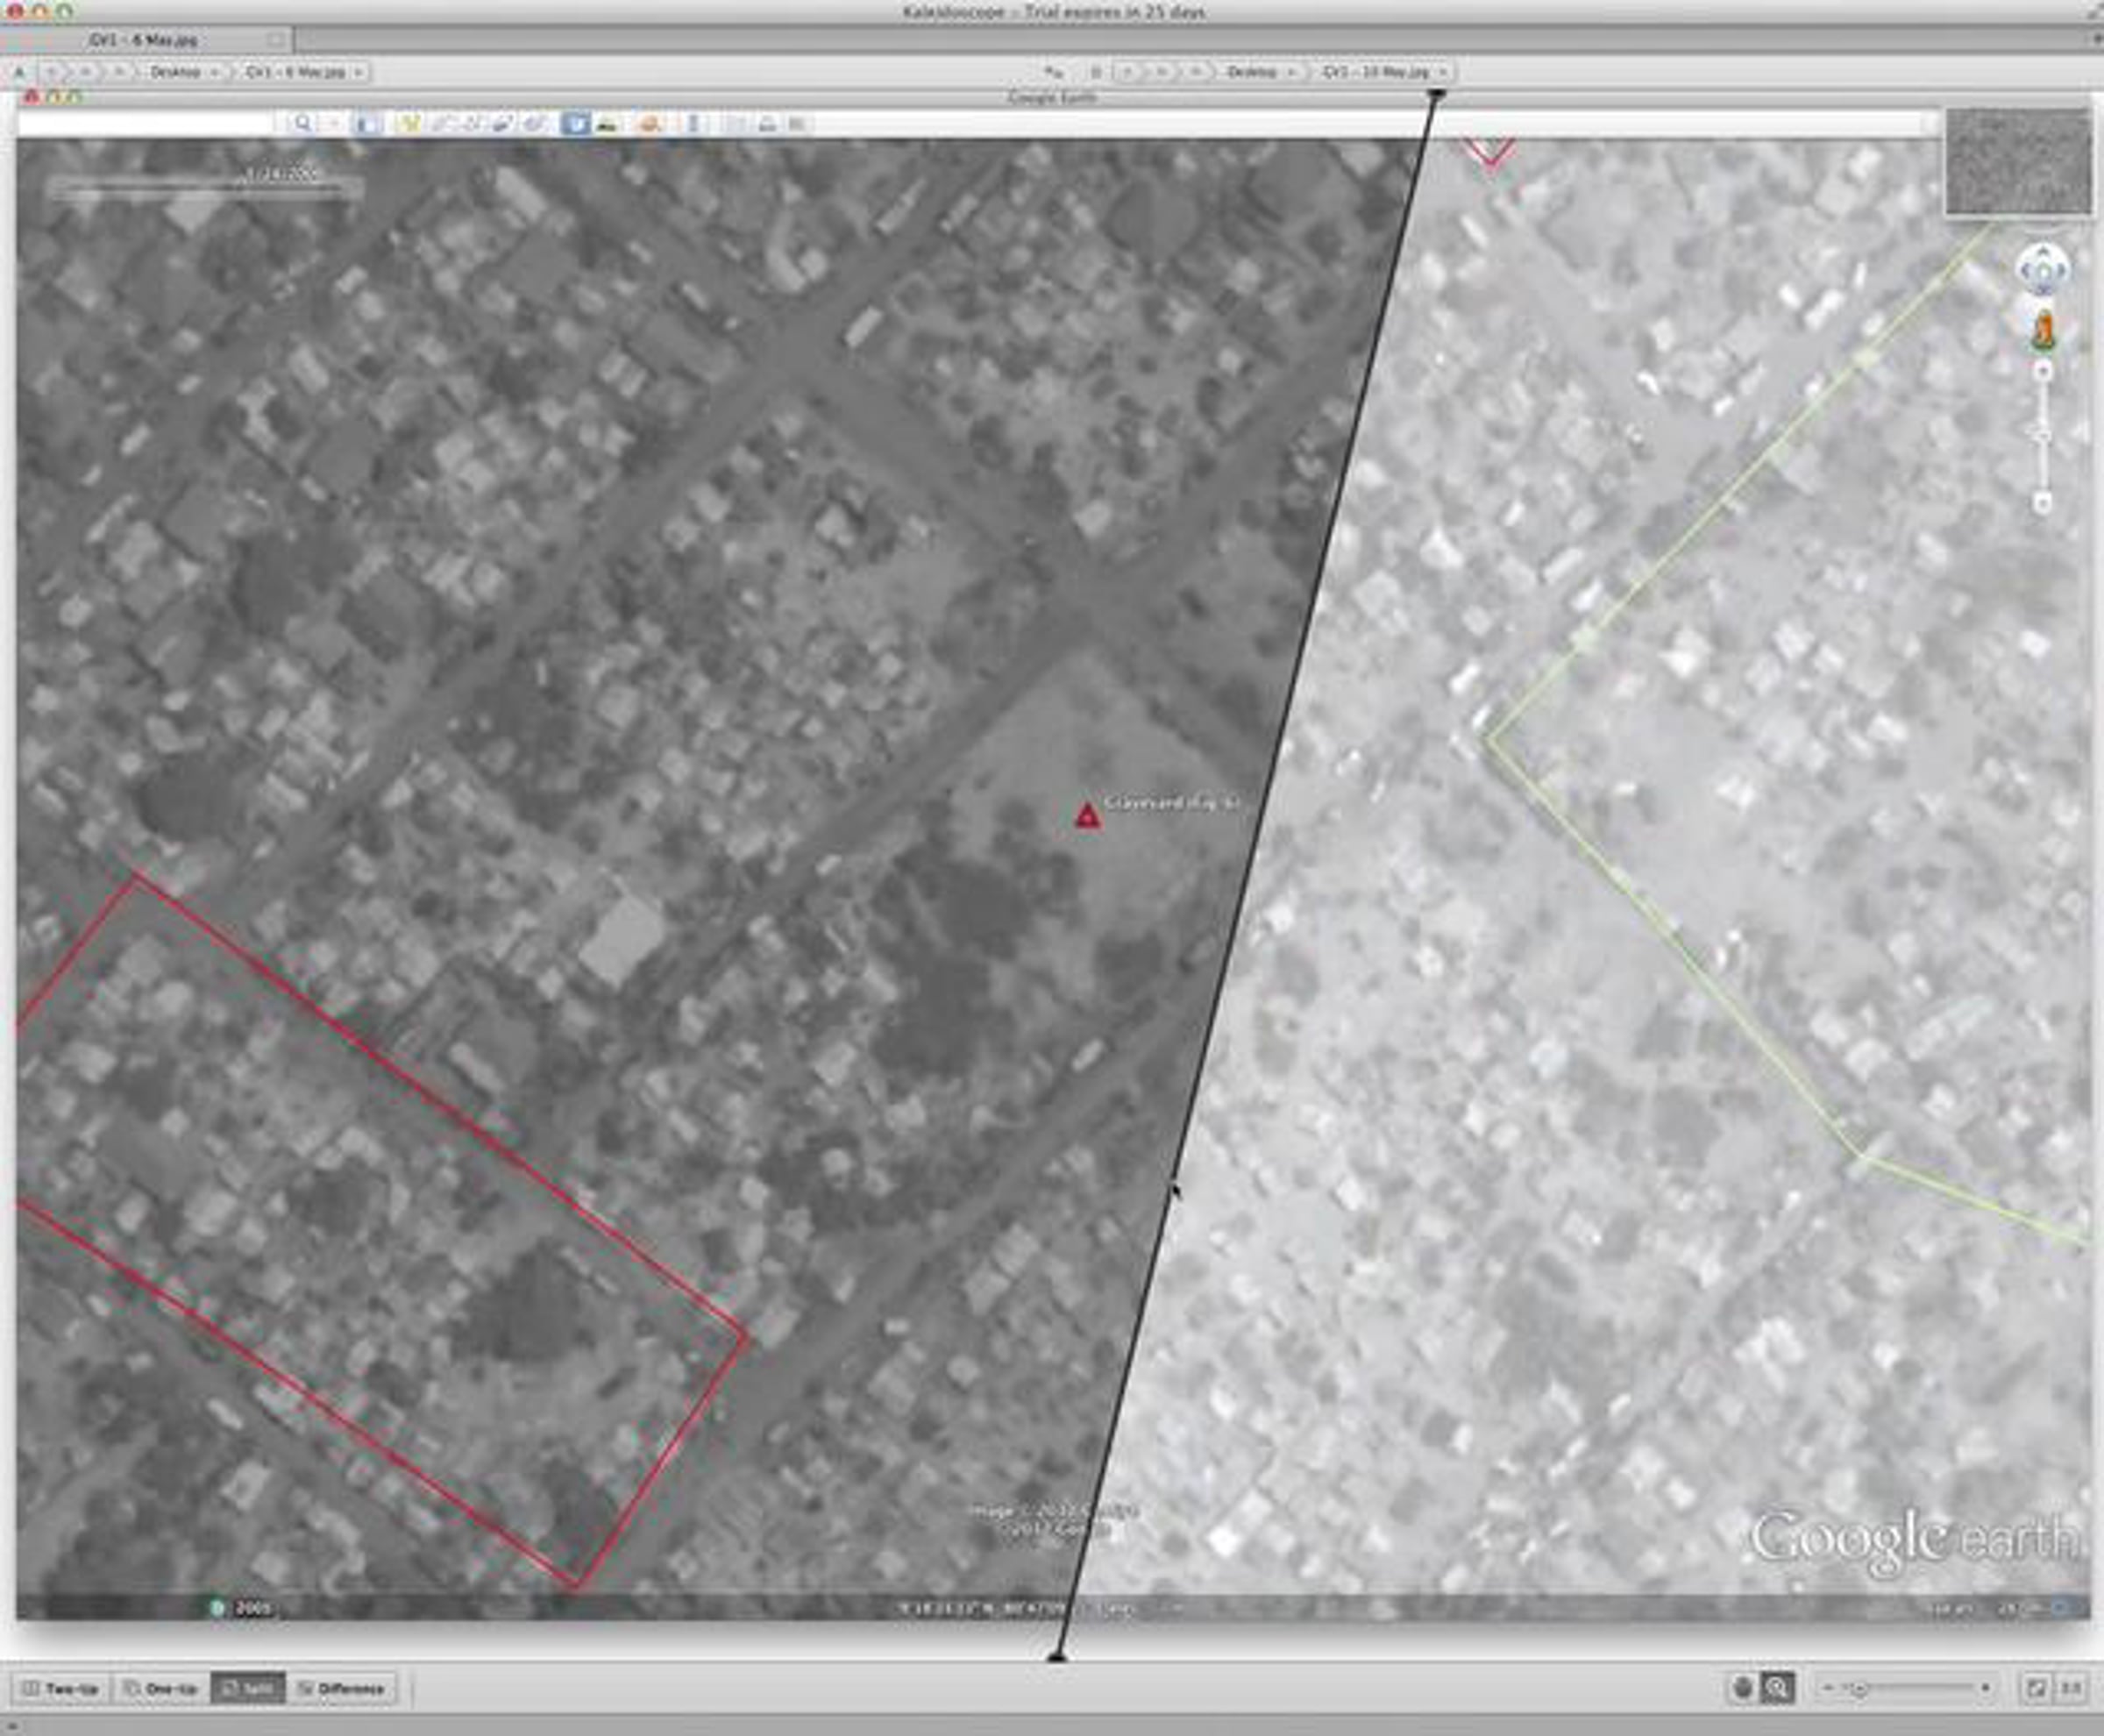Select the Split comparison mode

248,1689
